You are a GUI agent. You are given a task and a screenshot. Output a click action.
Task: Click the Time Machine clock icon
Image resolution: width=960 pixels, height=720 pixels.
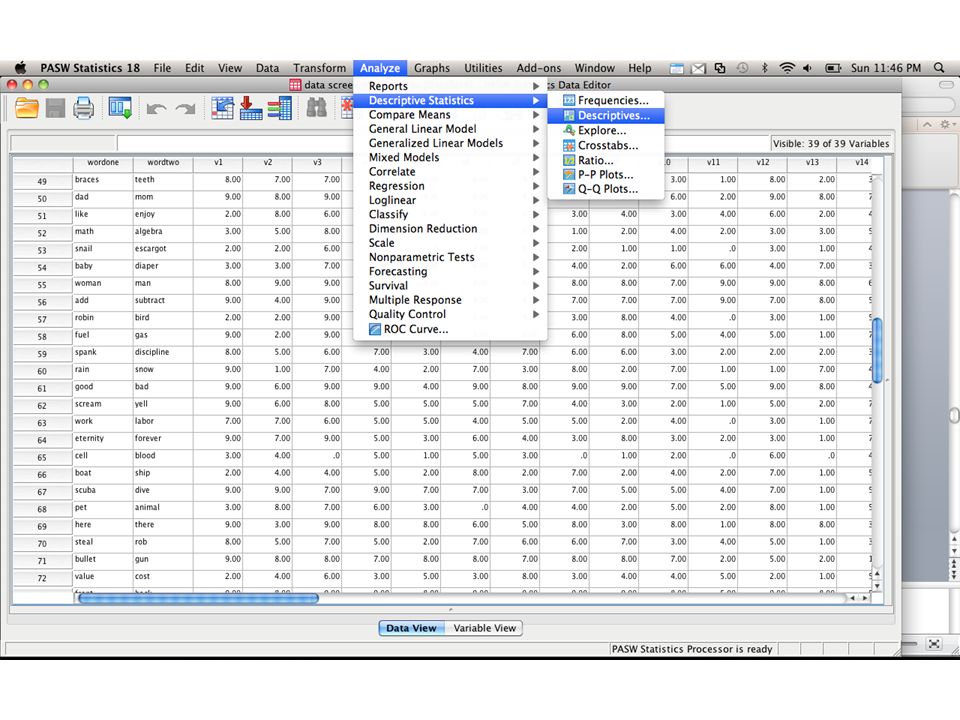742,68
